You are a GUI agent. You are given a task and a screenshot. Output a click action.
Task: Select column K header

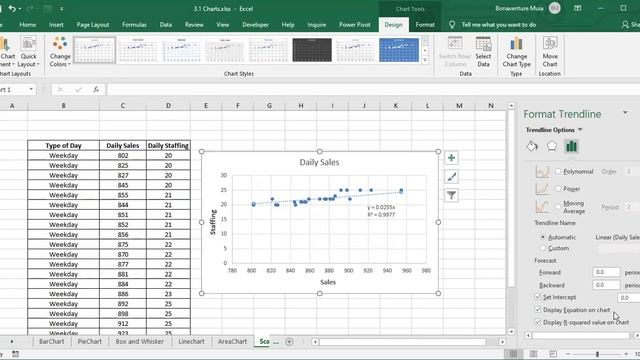coord(396,105)
